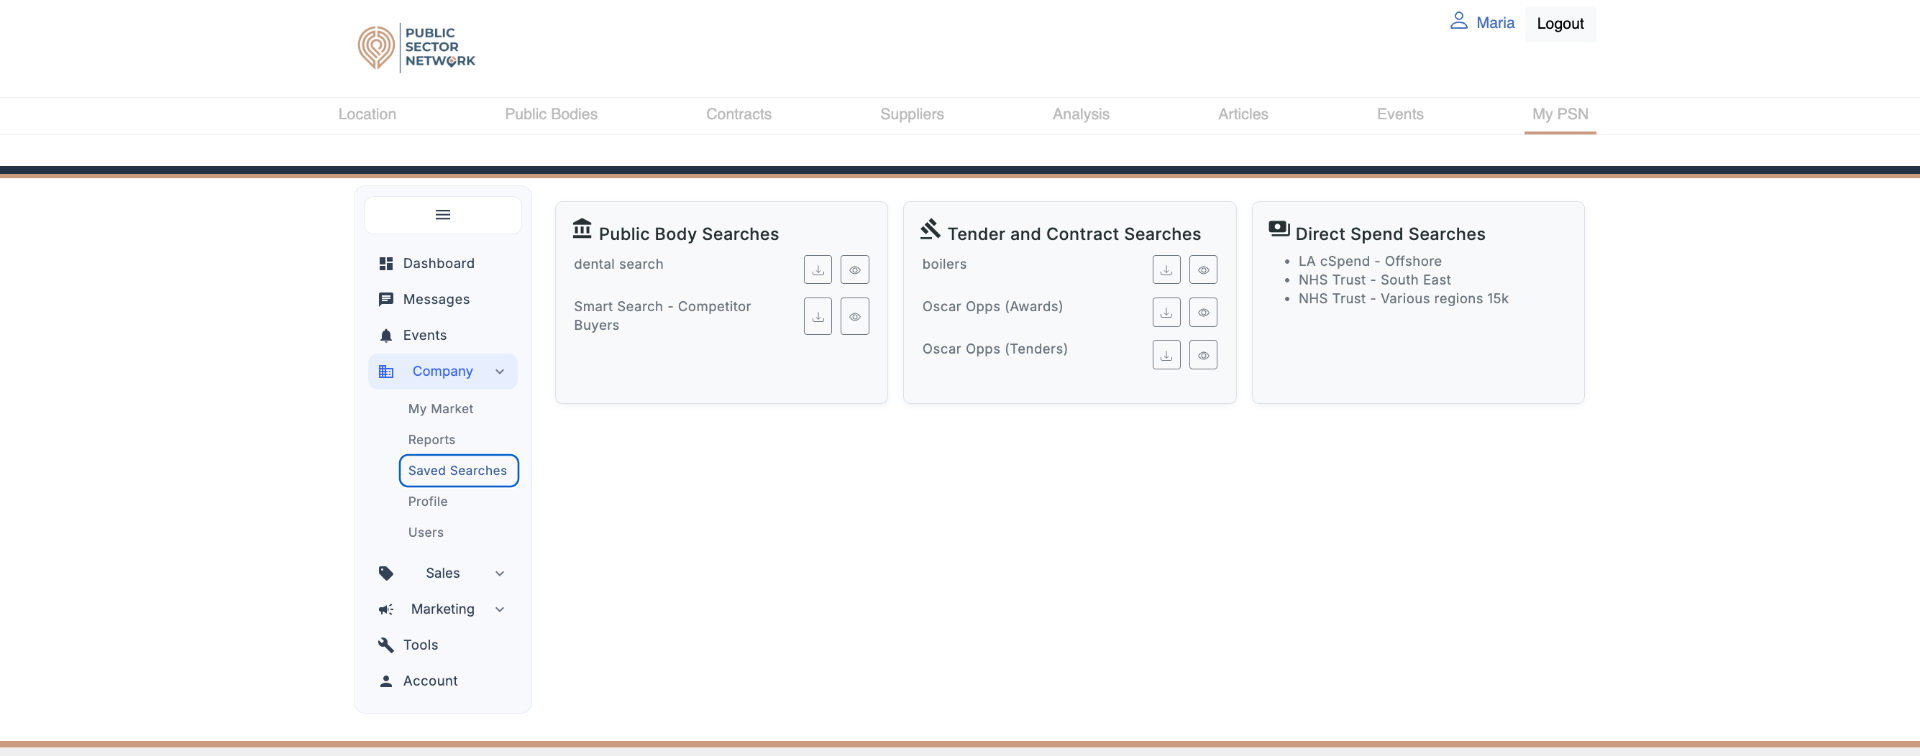This screenshot has width=1920, height=756.
Task: Collapse the Company section chevron
Action: [x=500, y=372]
